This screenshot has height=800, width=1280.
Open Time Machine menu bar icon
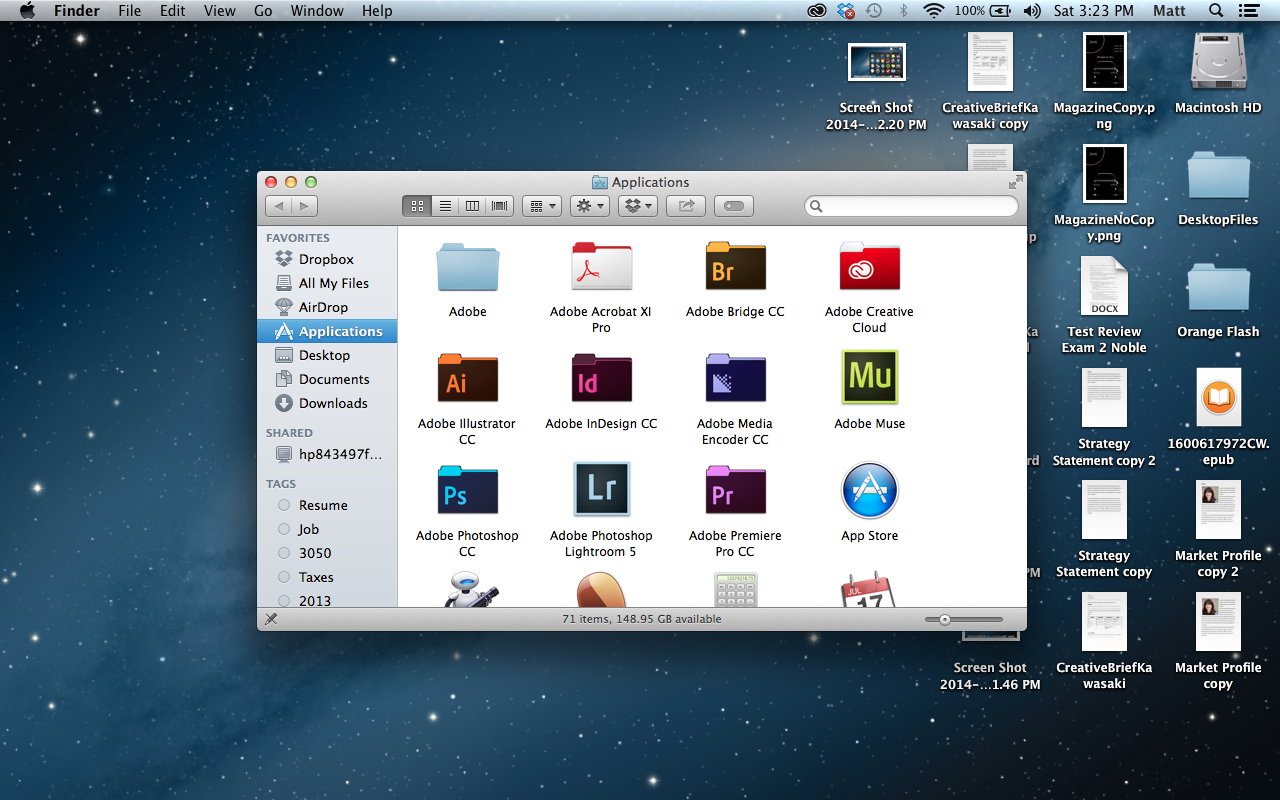point(874,11)
